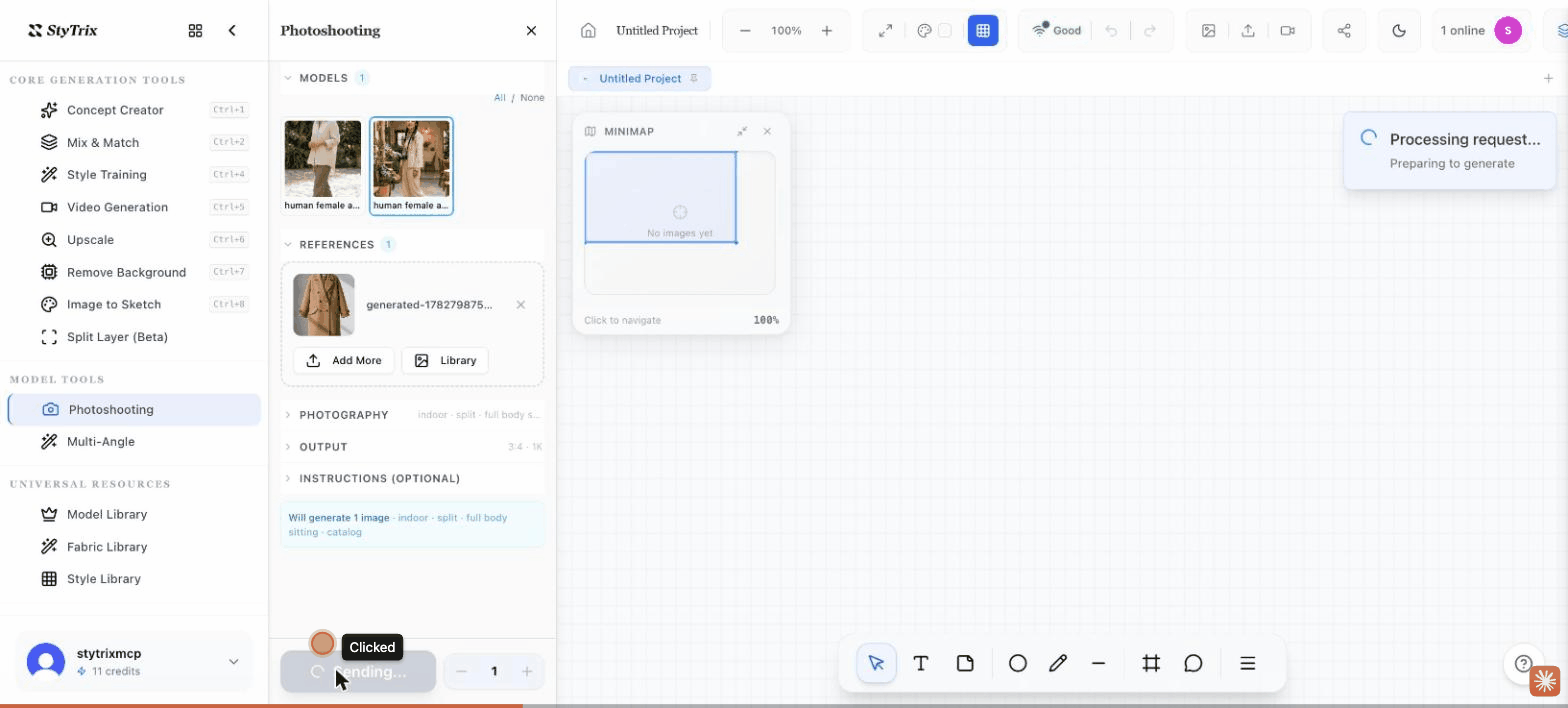The image size is (1568, 708).
Task: Click the white canvas color swatch
Action: [944, 31]
